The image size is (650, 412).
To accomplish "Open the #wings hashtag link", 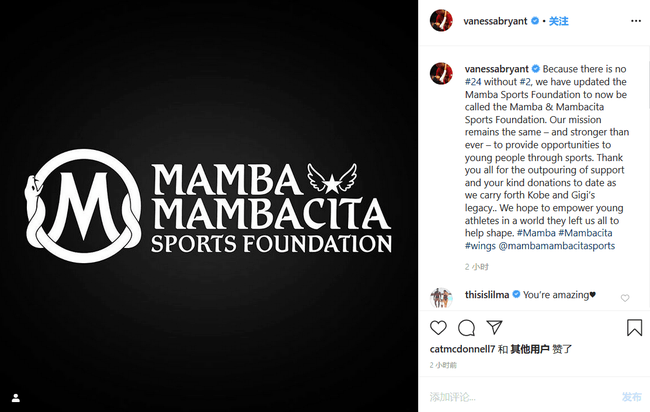I will point(482,246).
